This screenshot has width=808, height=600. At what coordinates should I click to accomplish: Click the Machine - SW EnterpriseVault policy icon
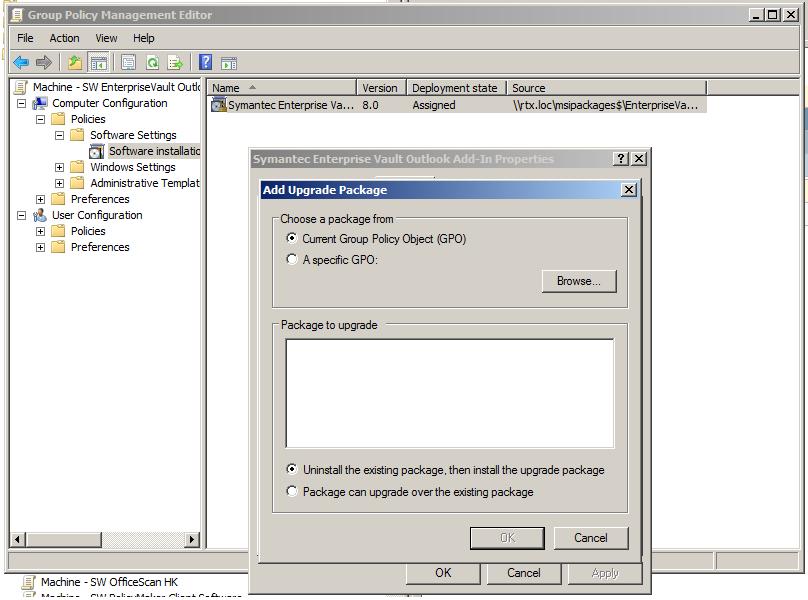tap(21, 87)
